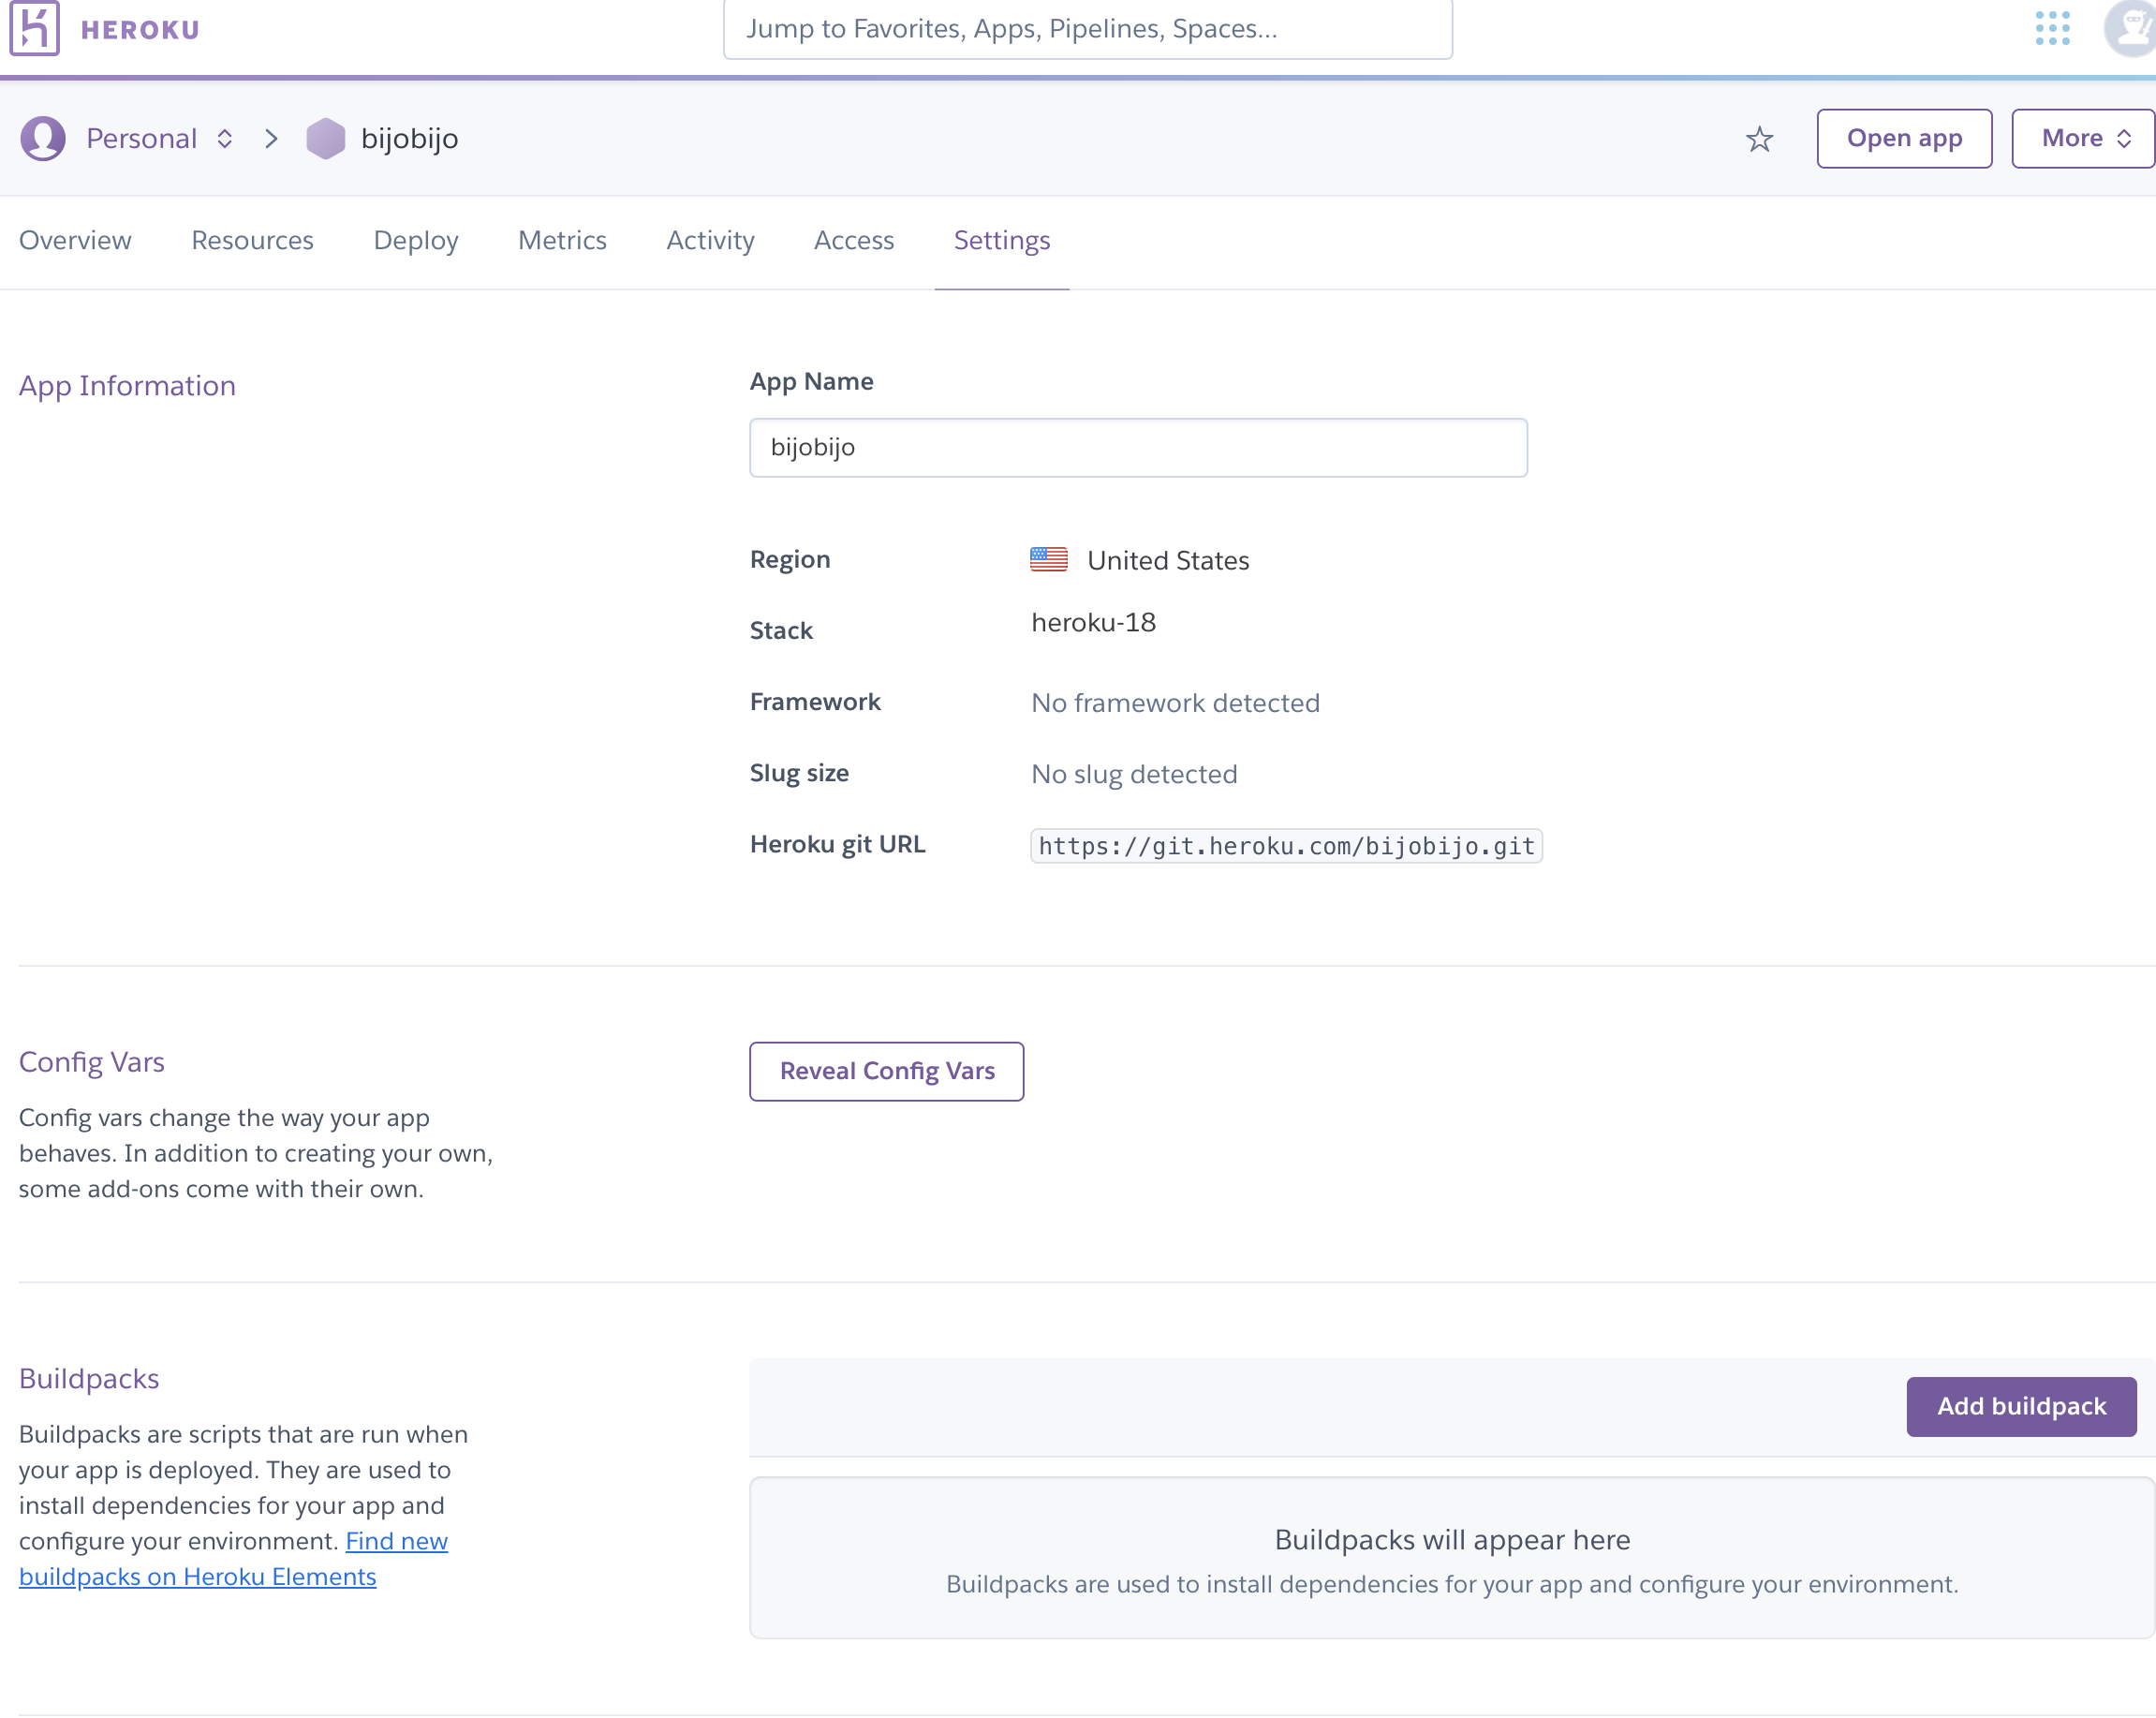Screen dimensions: 2156x1718
Task: Expand the Personal workspace dropdown
Action: (225, 139)
